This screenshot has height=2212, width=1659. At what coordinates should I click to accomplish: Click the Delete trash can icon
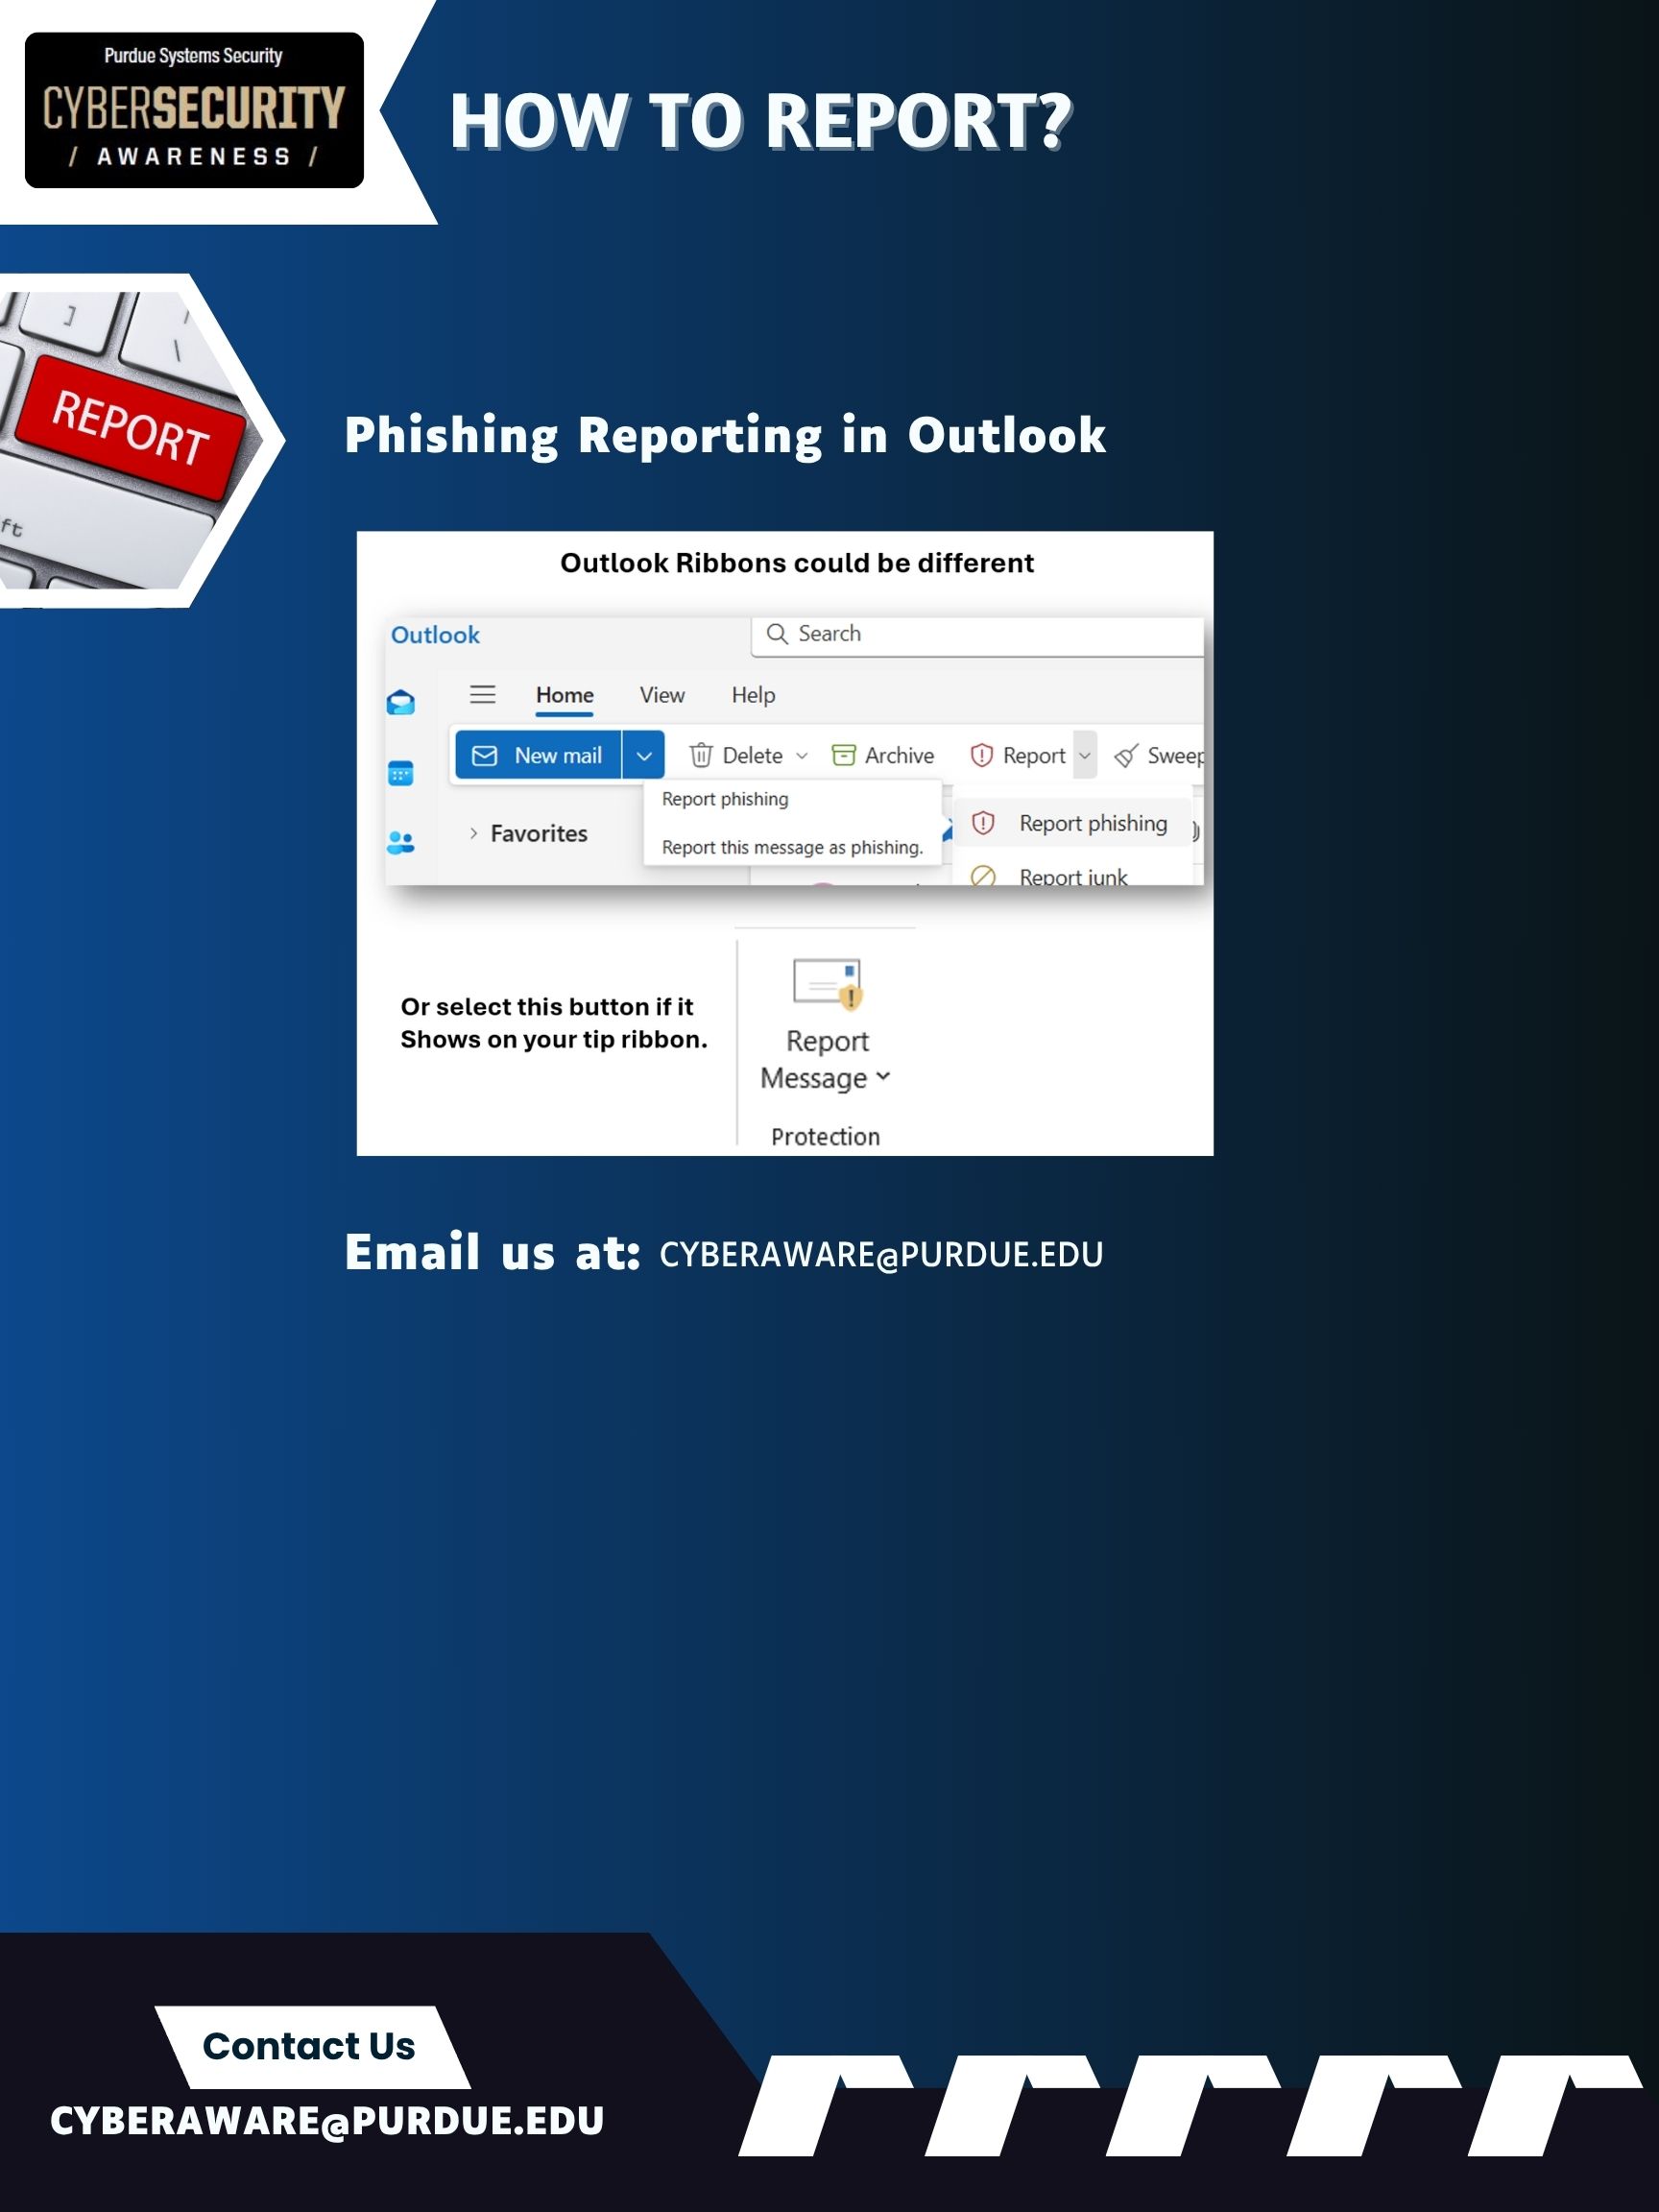click(701, 755)
